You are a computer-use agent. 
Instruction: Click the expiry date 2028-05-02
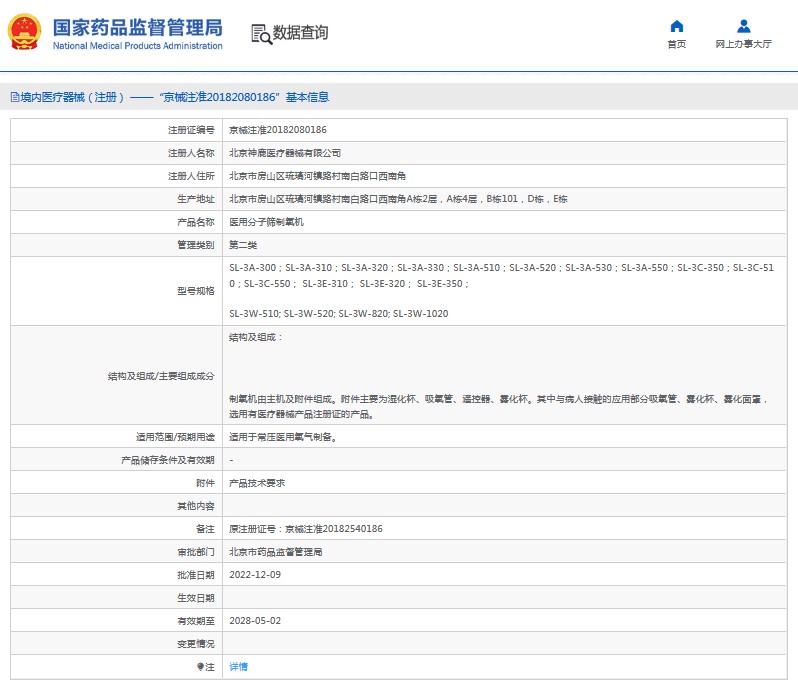pos(255,621)
